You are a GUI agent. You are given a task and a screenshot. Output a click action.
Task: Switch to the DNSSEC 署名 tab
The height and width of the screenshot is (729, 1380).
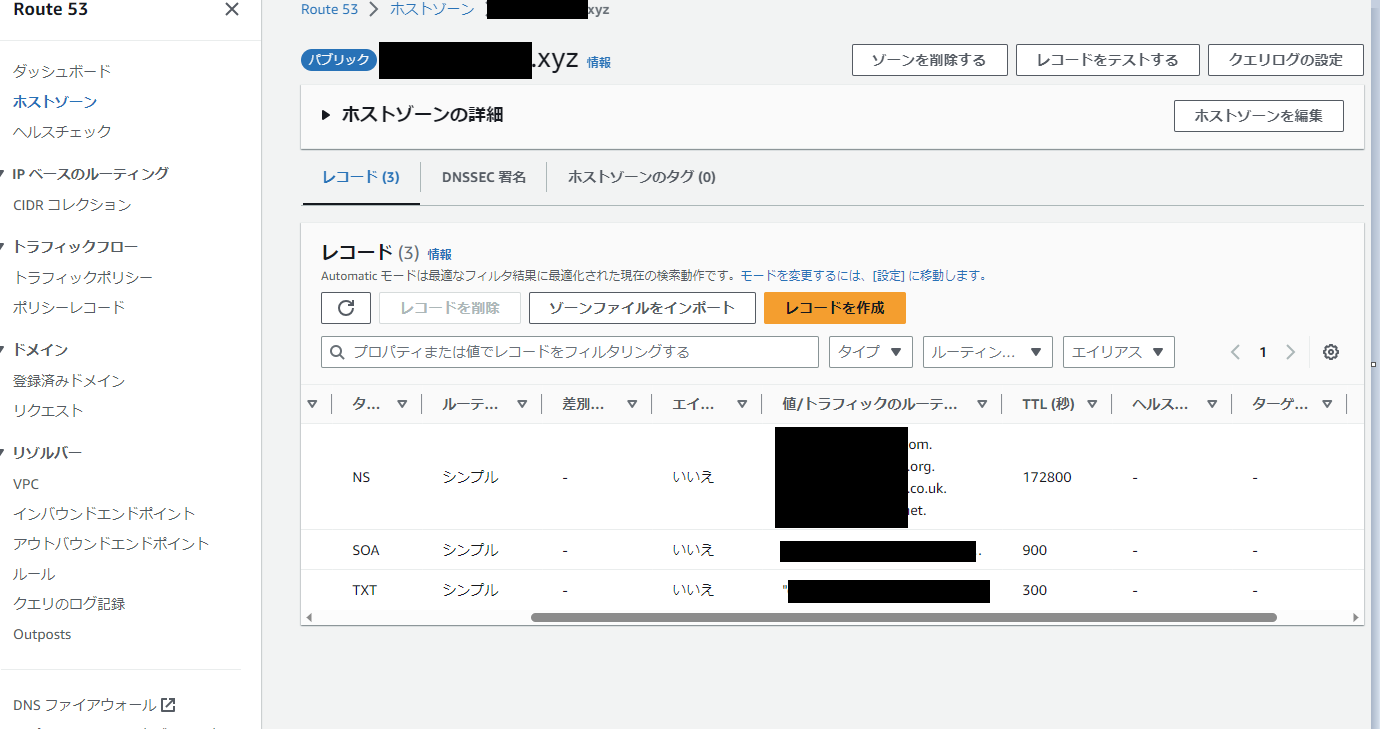[x=484, y=177]
